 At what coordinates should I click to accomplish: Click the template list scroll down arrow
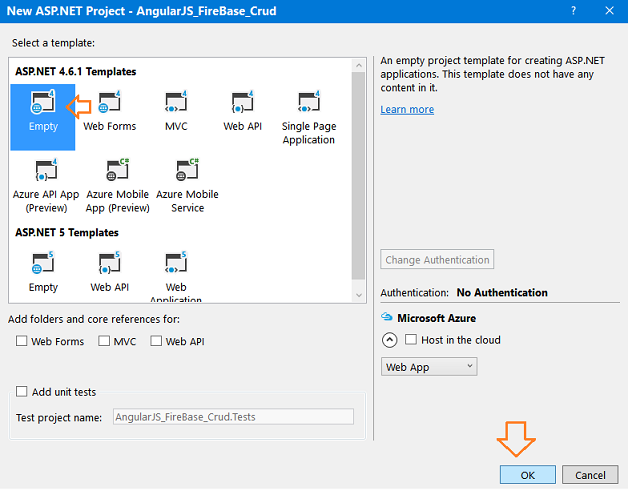pos(358,296)
